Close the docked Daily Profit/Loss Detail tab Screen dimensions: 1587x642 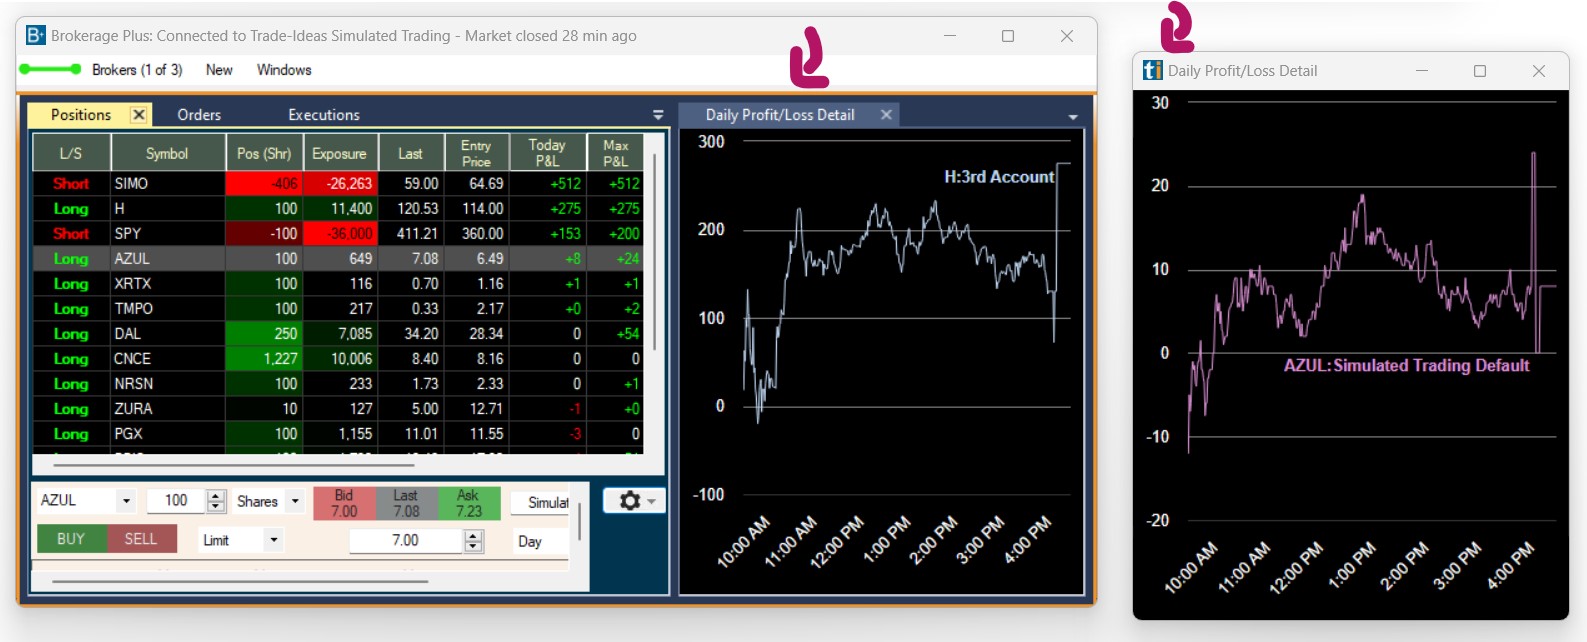886,115
